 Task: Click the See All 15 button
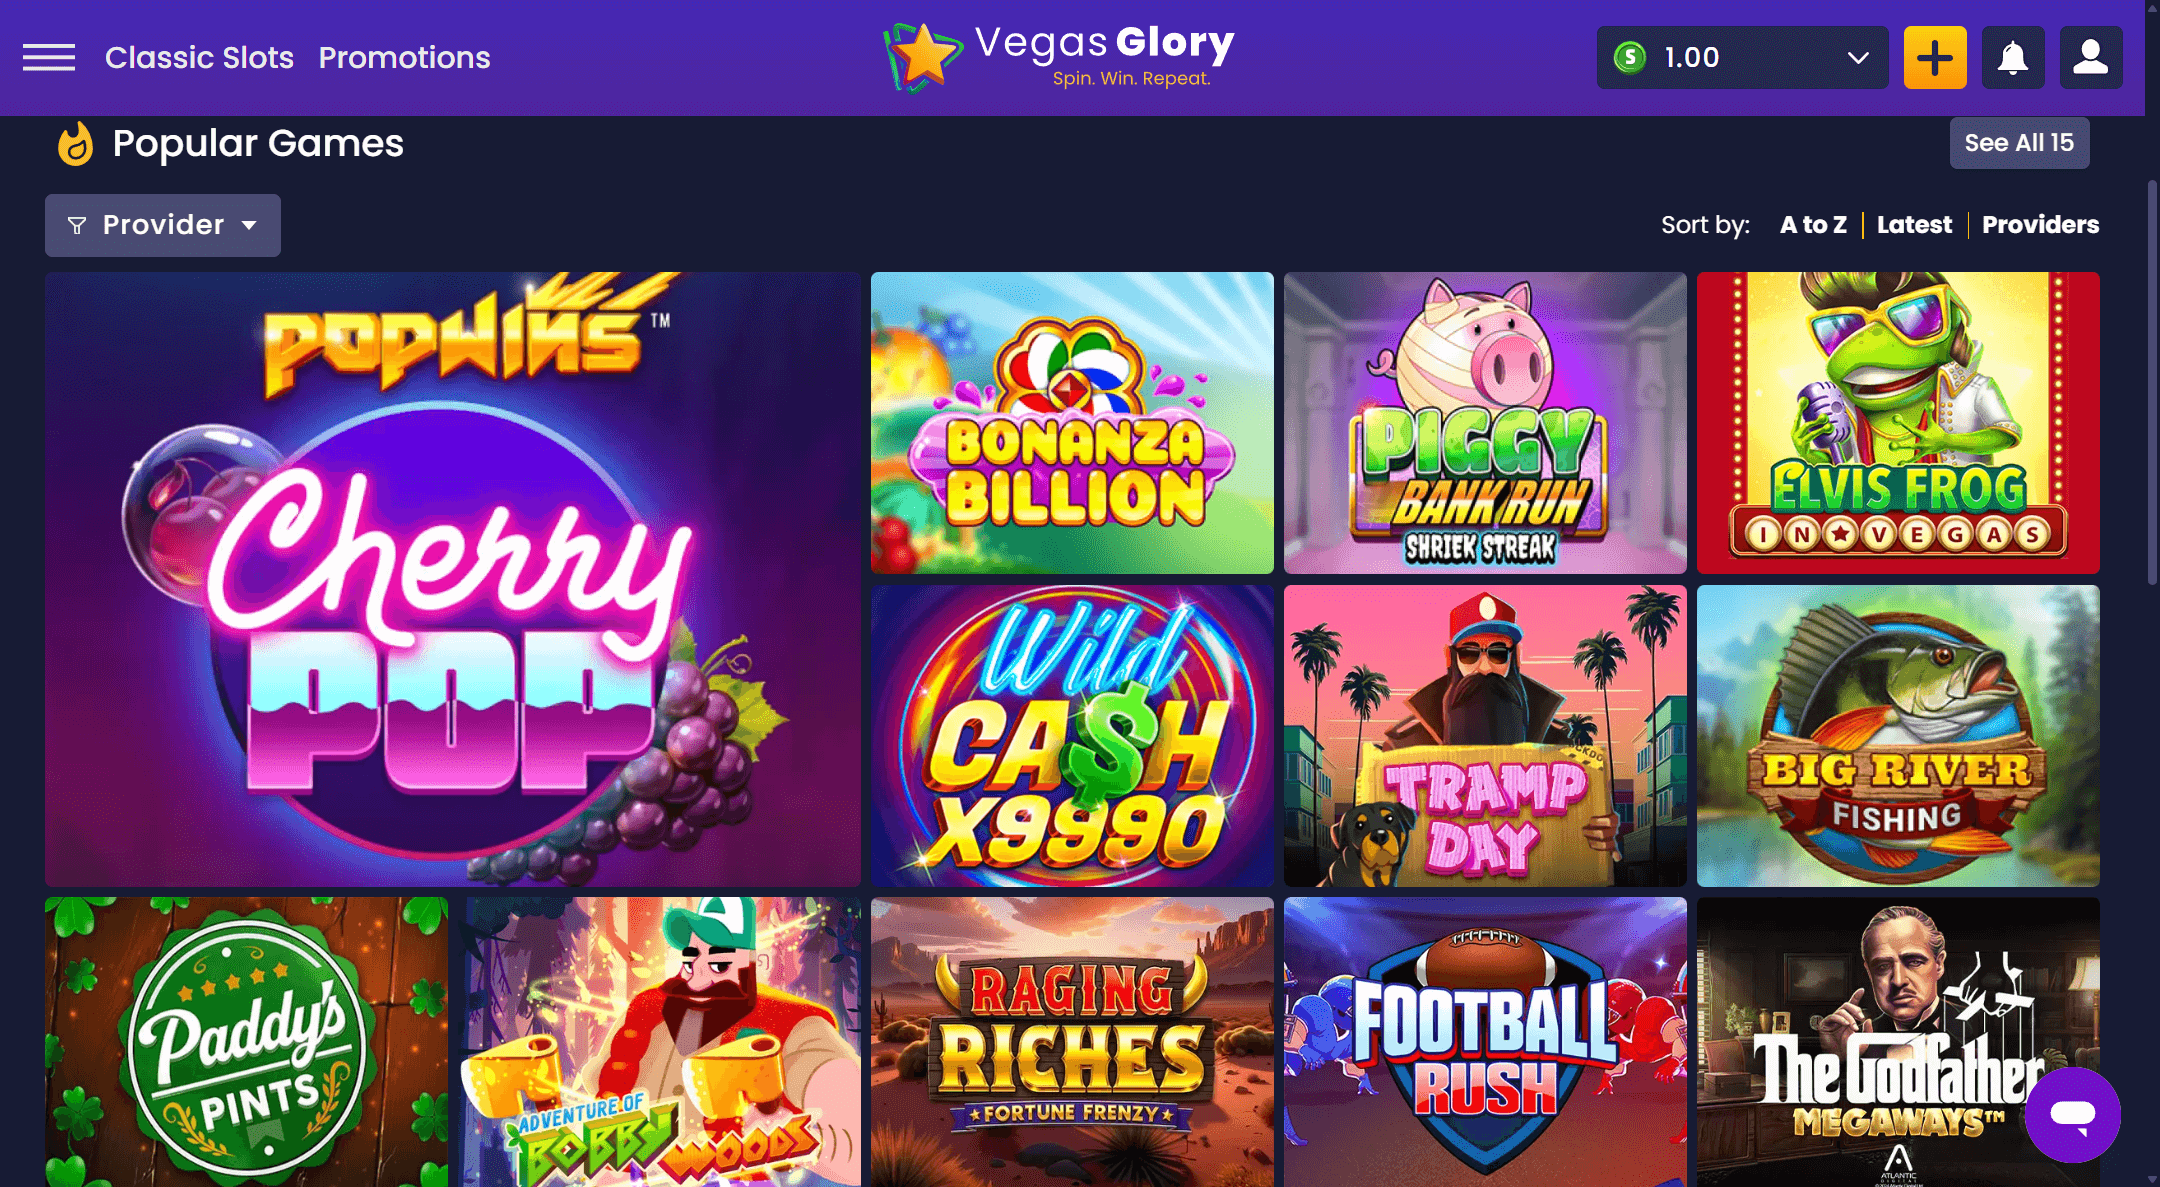[2019, 143]
